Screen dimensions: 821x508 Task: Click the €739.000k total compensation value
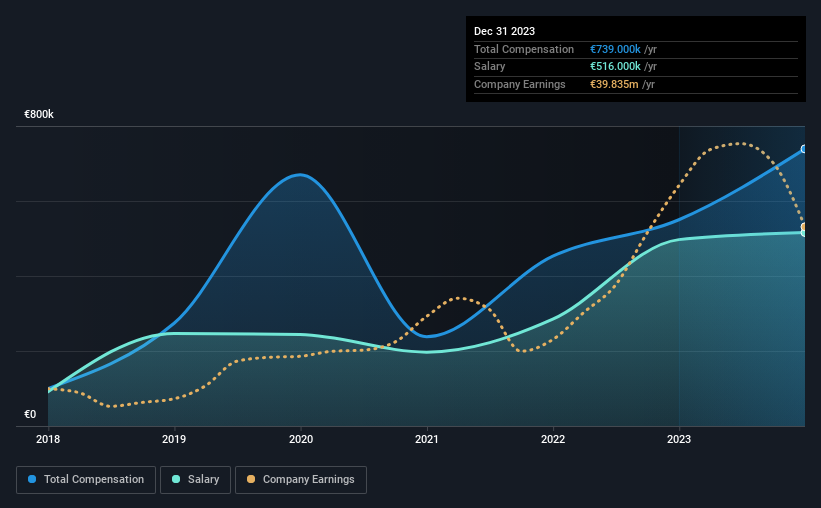[615, 49]
